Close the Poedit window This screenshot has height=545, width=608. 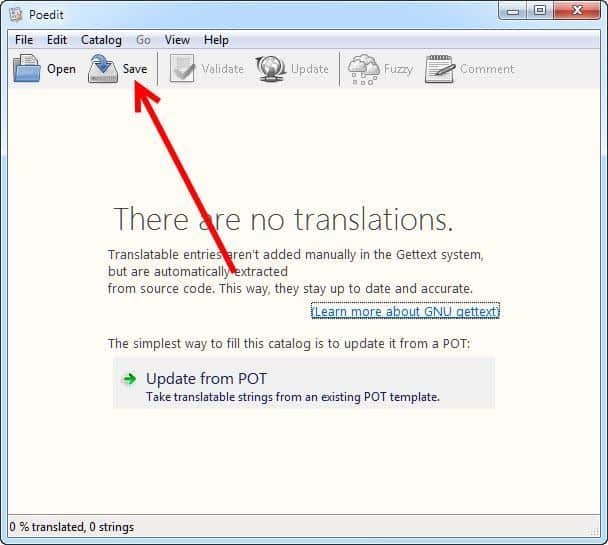click(577, 11)
